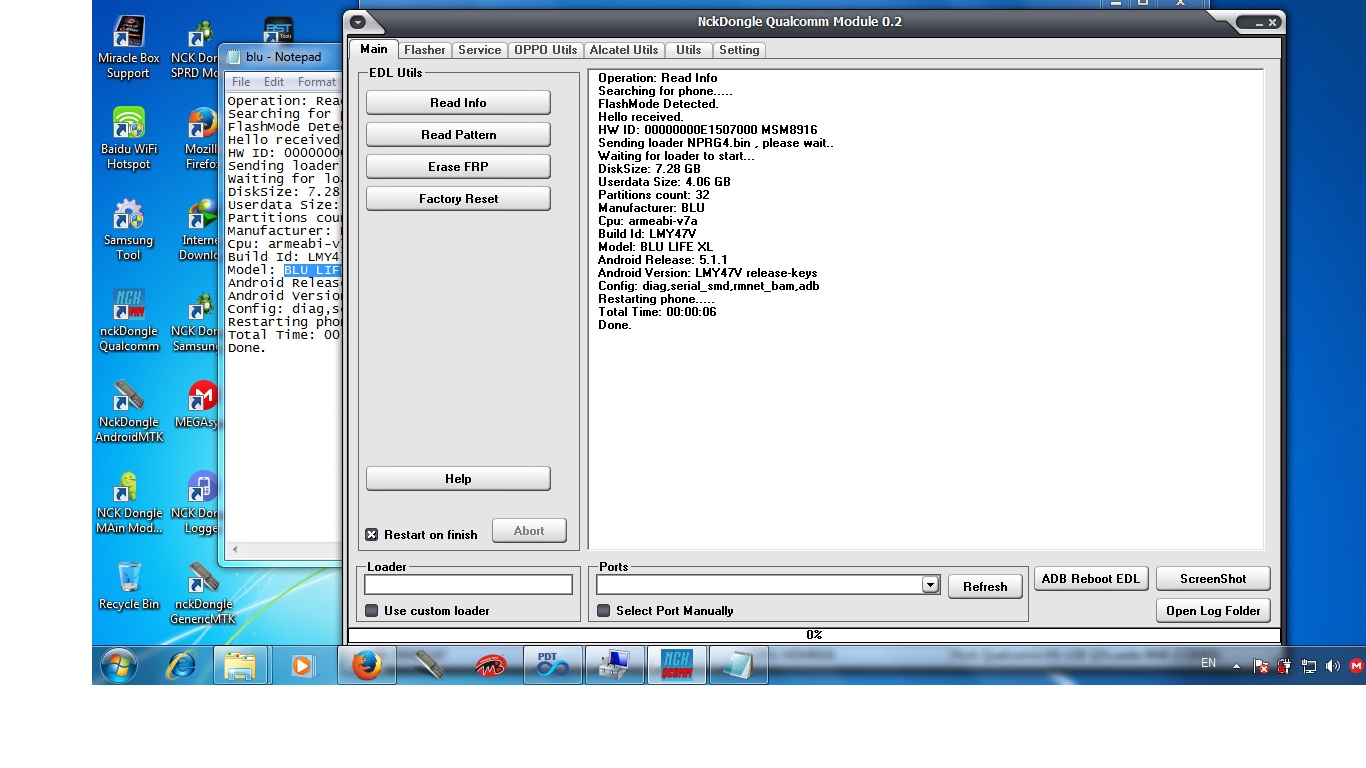Click the Abort button

[529, 531]
